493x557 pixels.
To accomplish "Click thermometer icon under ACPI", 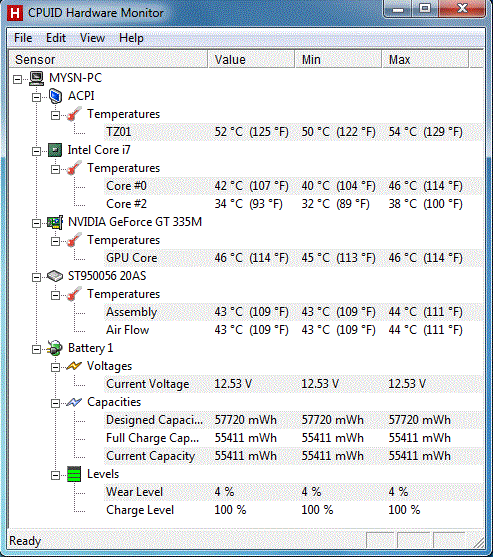I will pyautogui.click(x=74, y=114).
